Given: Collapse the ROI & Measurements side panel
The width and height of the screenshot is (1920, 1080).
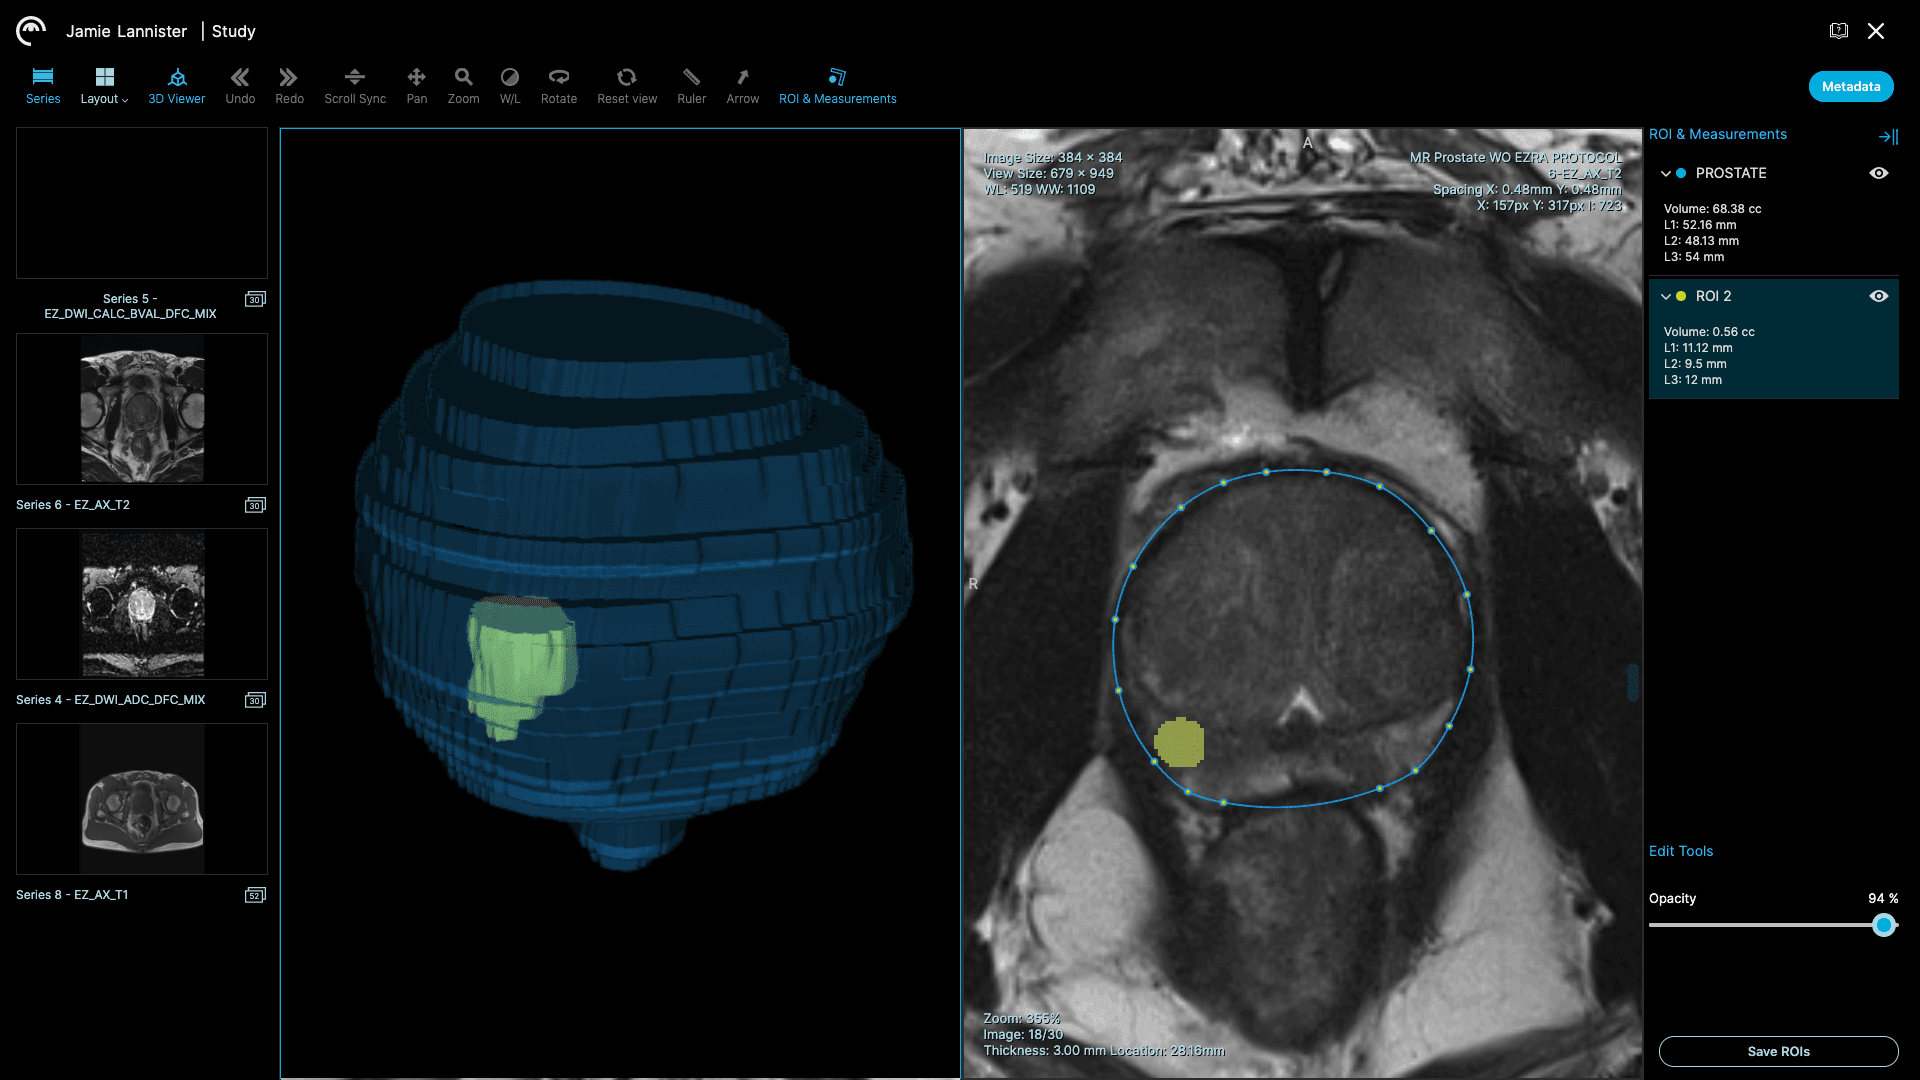Looking at the screenshot, I should click(1887, 137).
